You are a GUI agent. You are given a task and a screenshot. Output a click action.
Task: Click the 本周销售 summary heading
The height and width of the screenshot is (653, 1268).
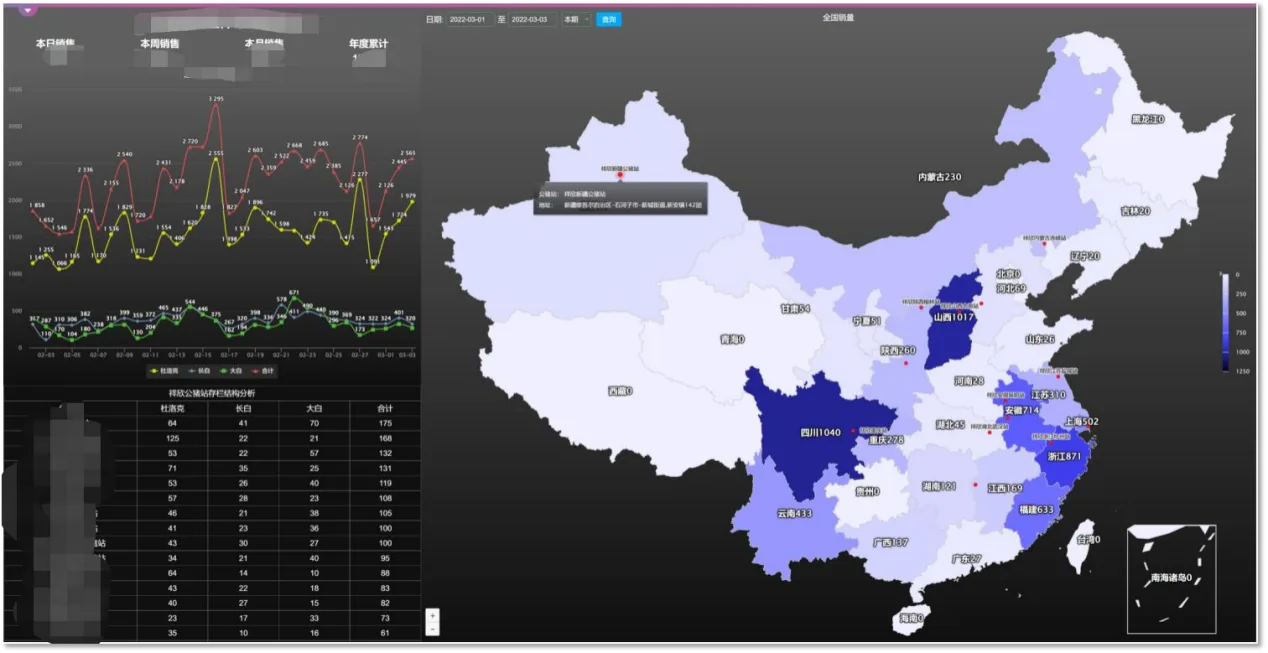click(x=160, y=44)
